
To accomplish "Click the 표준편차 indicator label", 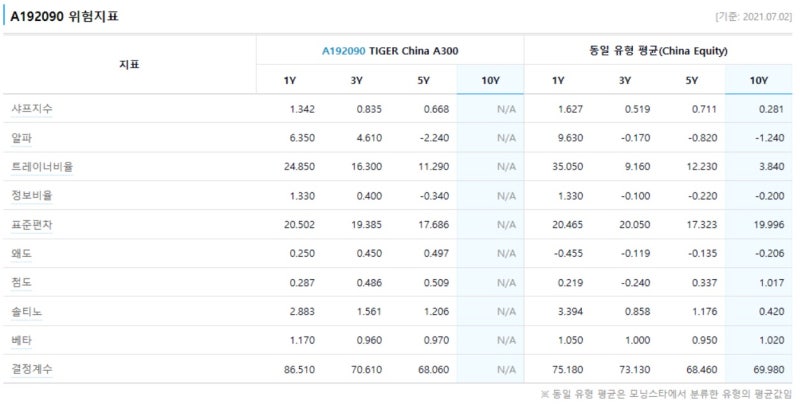I will click(32, 224).
